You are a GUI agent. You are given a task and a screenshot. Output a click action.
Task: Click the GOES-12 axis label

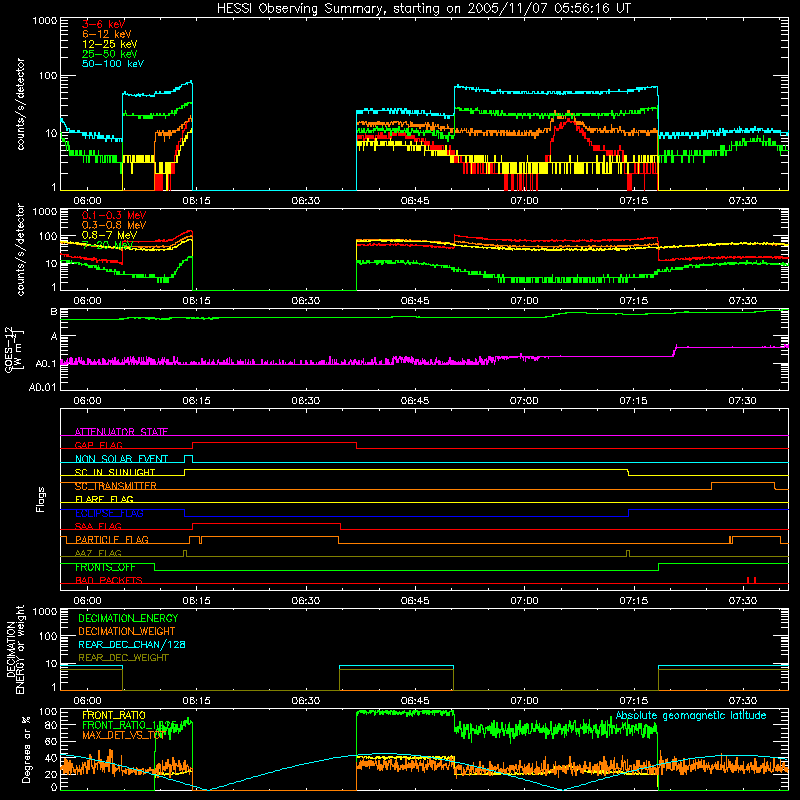point(9,349)
